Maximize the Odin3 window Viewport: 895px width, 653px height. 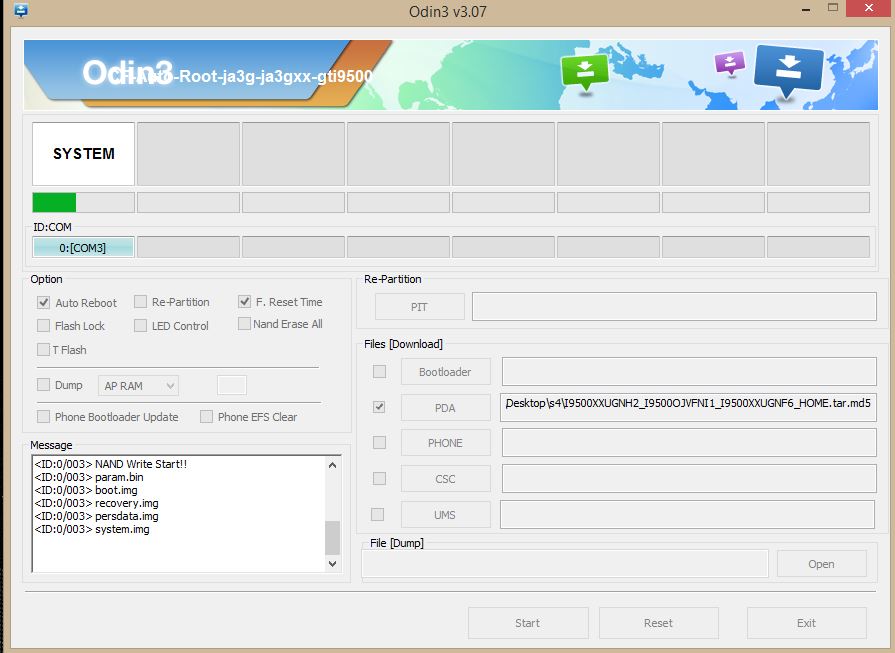(x=833, y=8)
